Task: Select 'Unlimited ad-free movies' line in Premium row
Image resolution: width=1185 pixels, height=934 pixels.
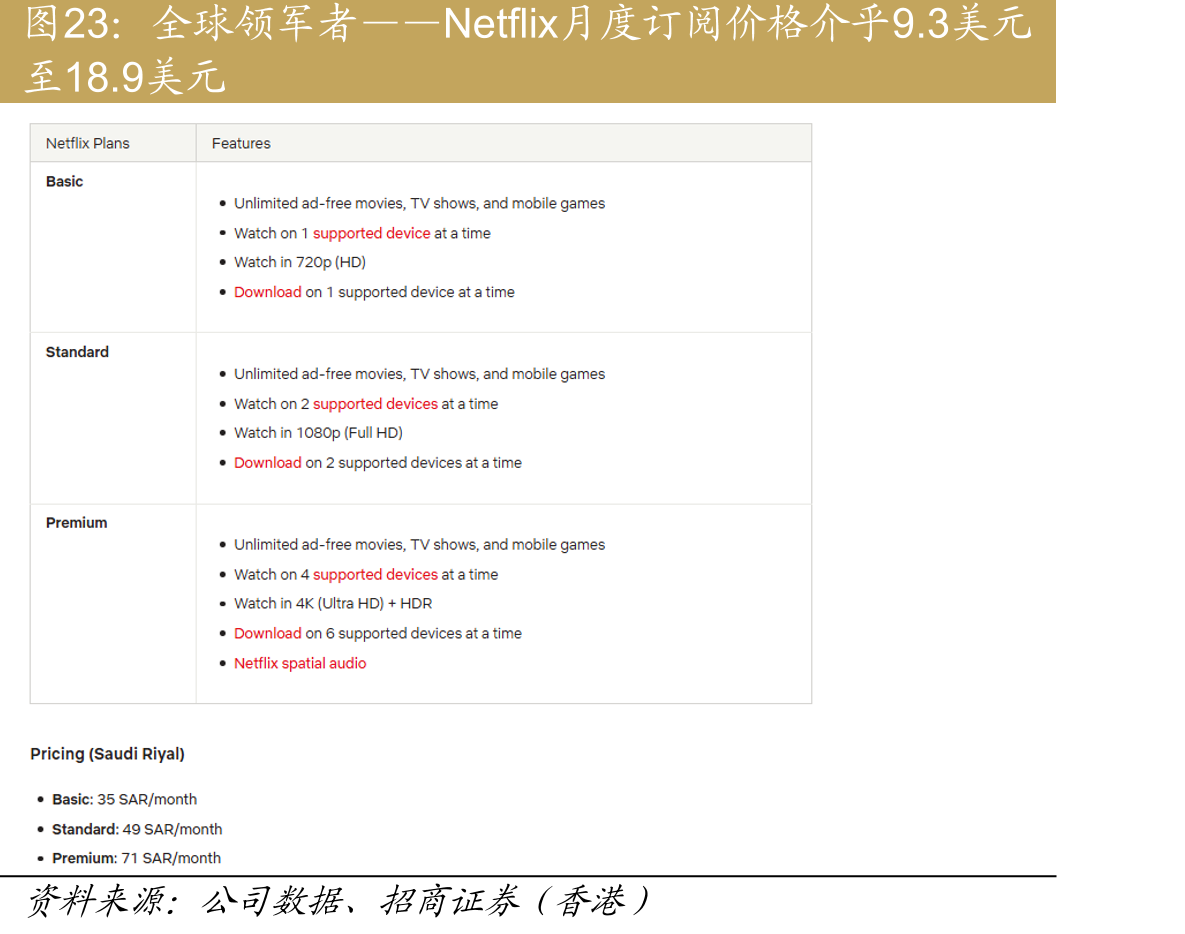Action: [419, 545]
